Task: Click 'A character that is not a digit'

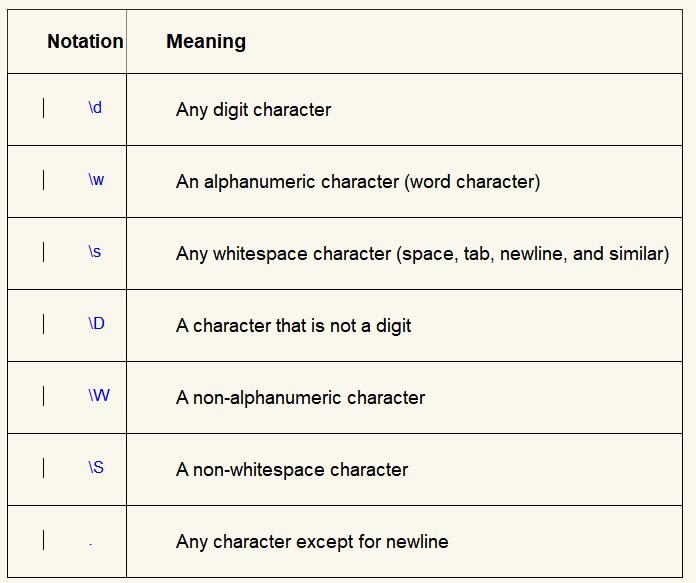Action: 293,325
